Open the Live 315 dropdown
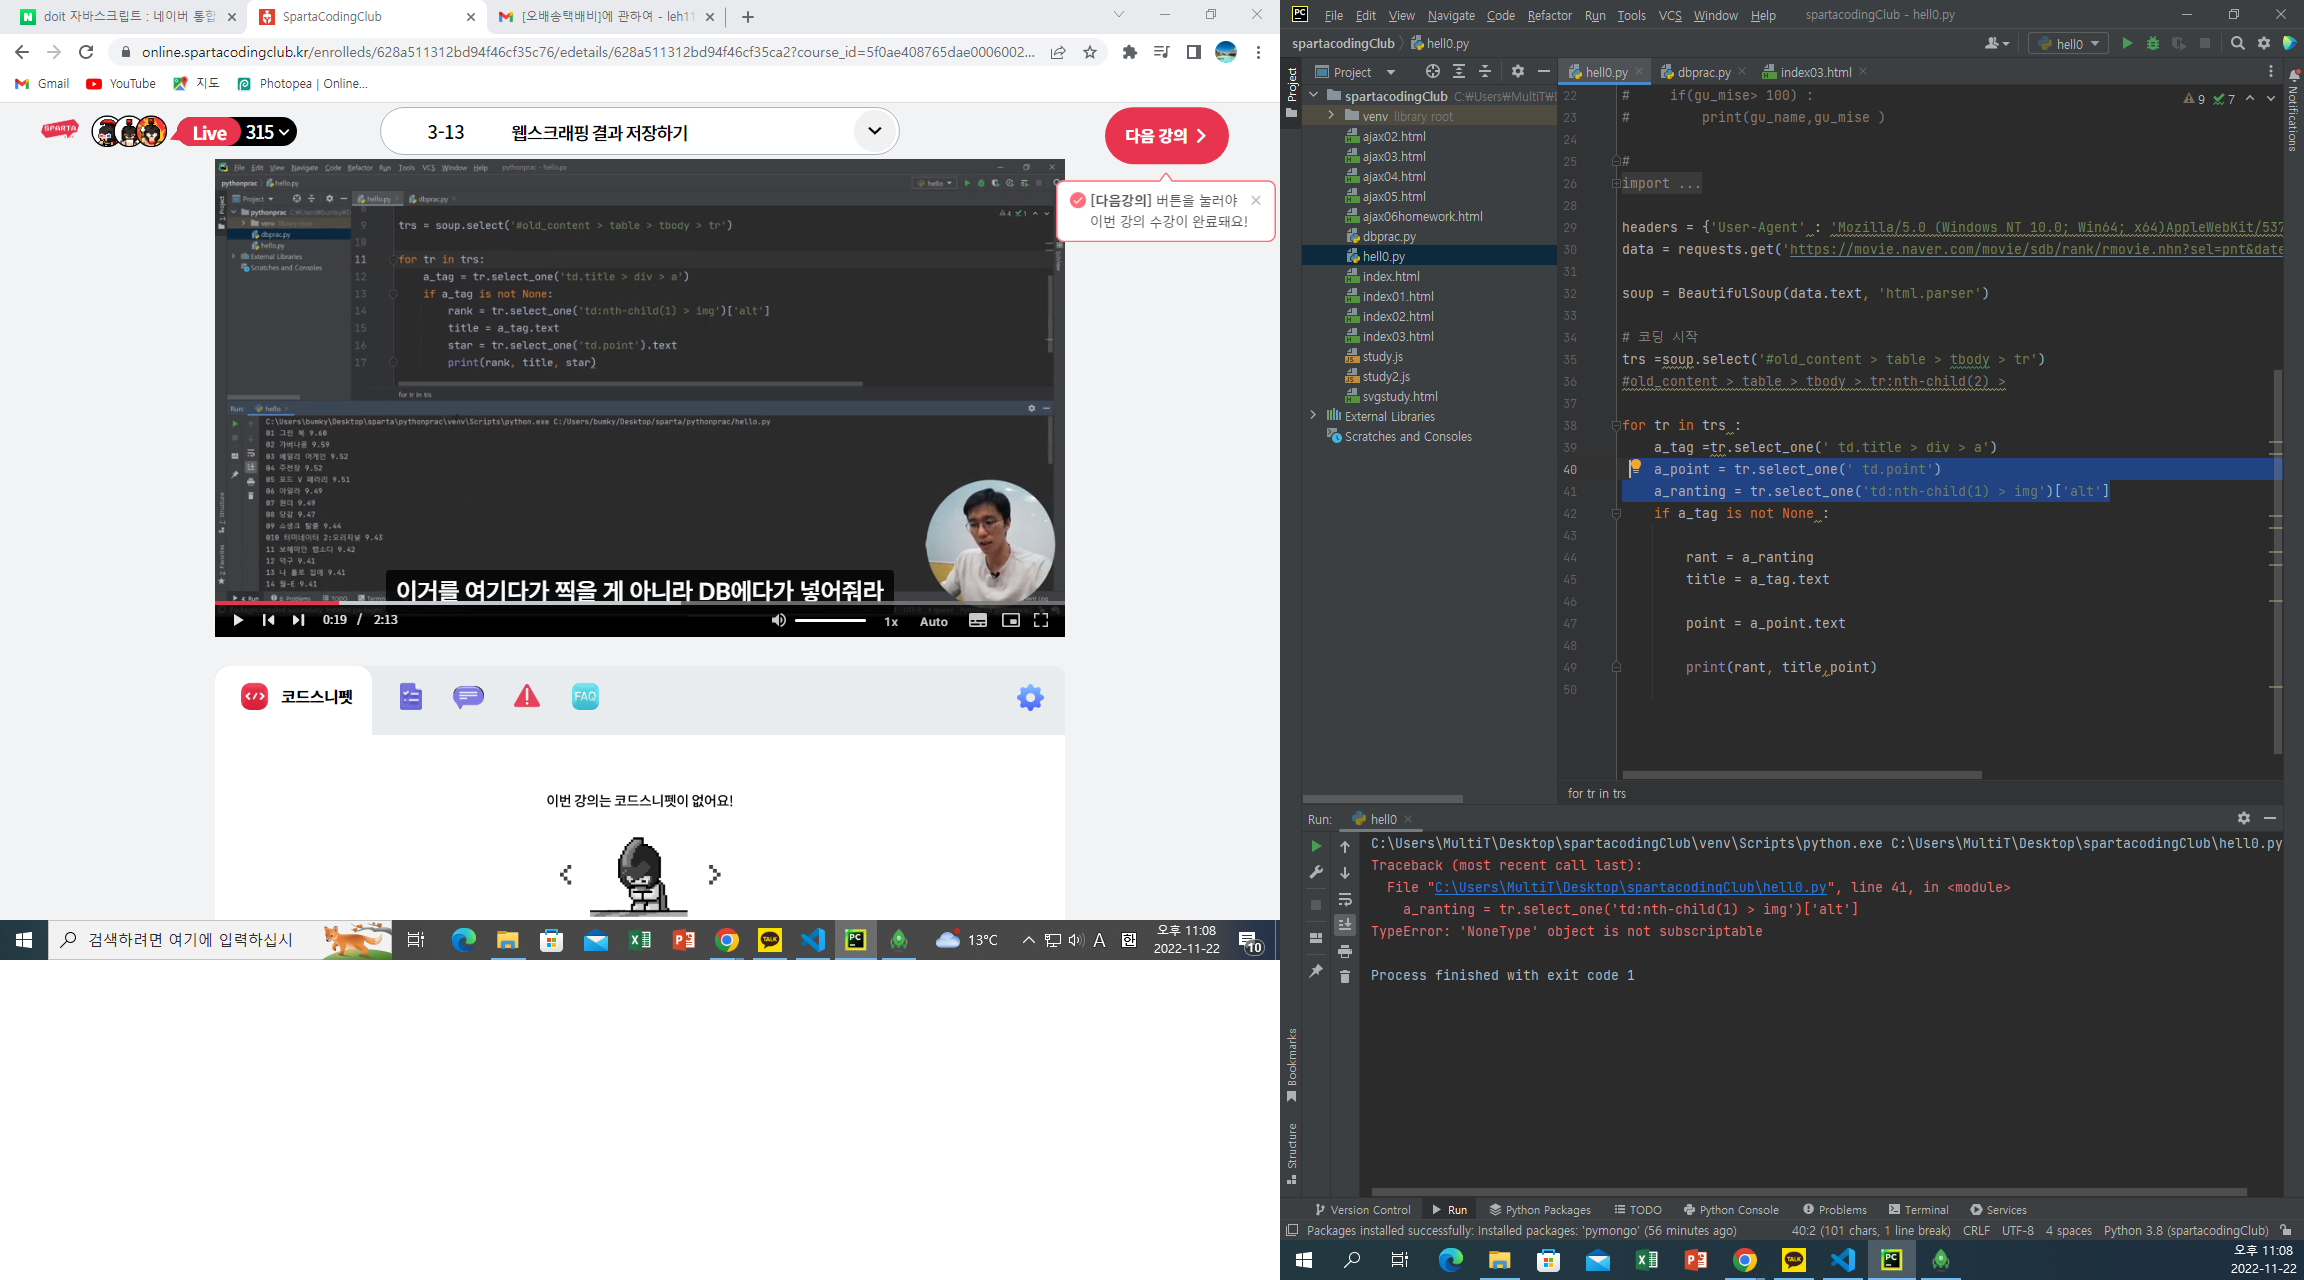This screenshot has height=1280, width=2304. coord(237,132)
